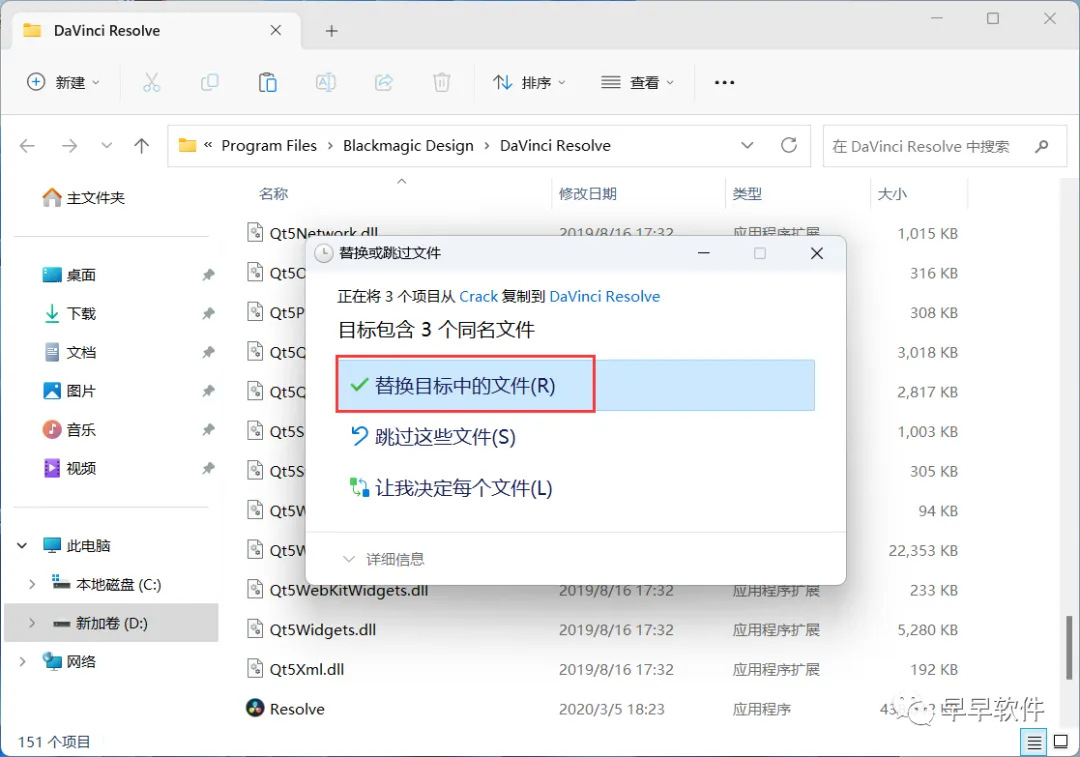
Task: Open Desktop (桌面) in sidebar
Action: (70, 276)
